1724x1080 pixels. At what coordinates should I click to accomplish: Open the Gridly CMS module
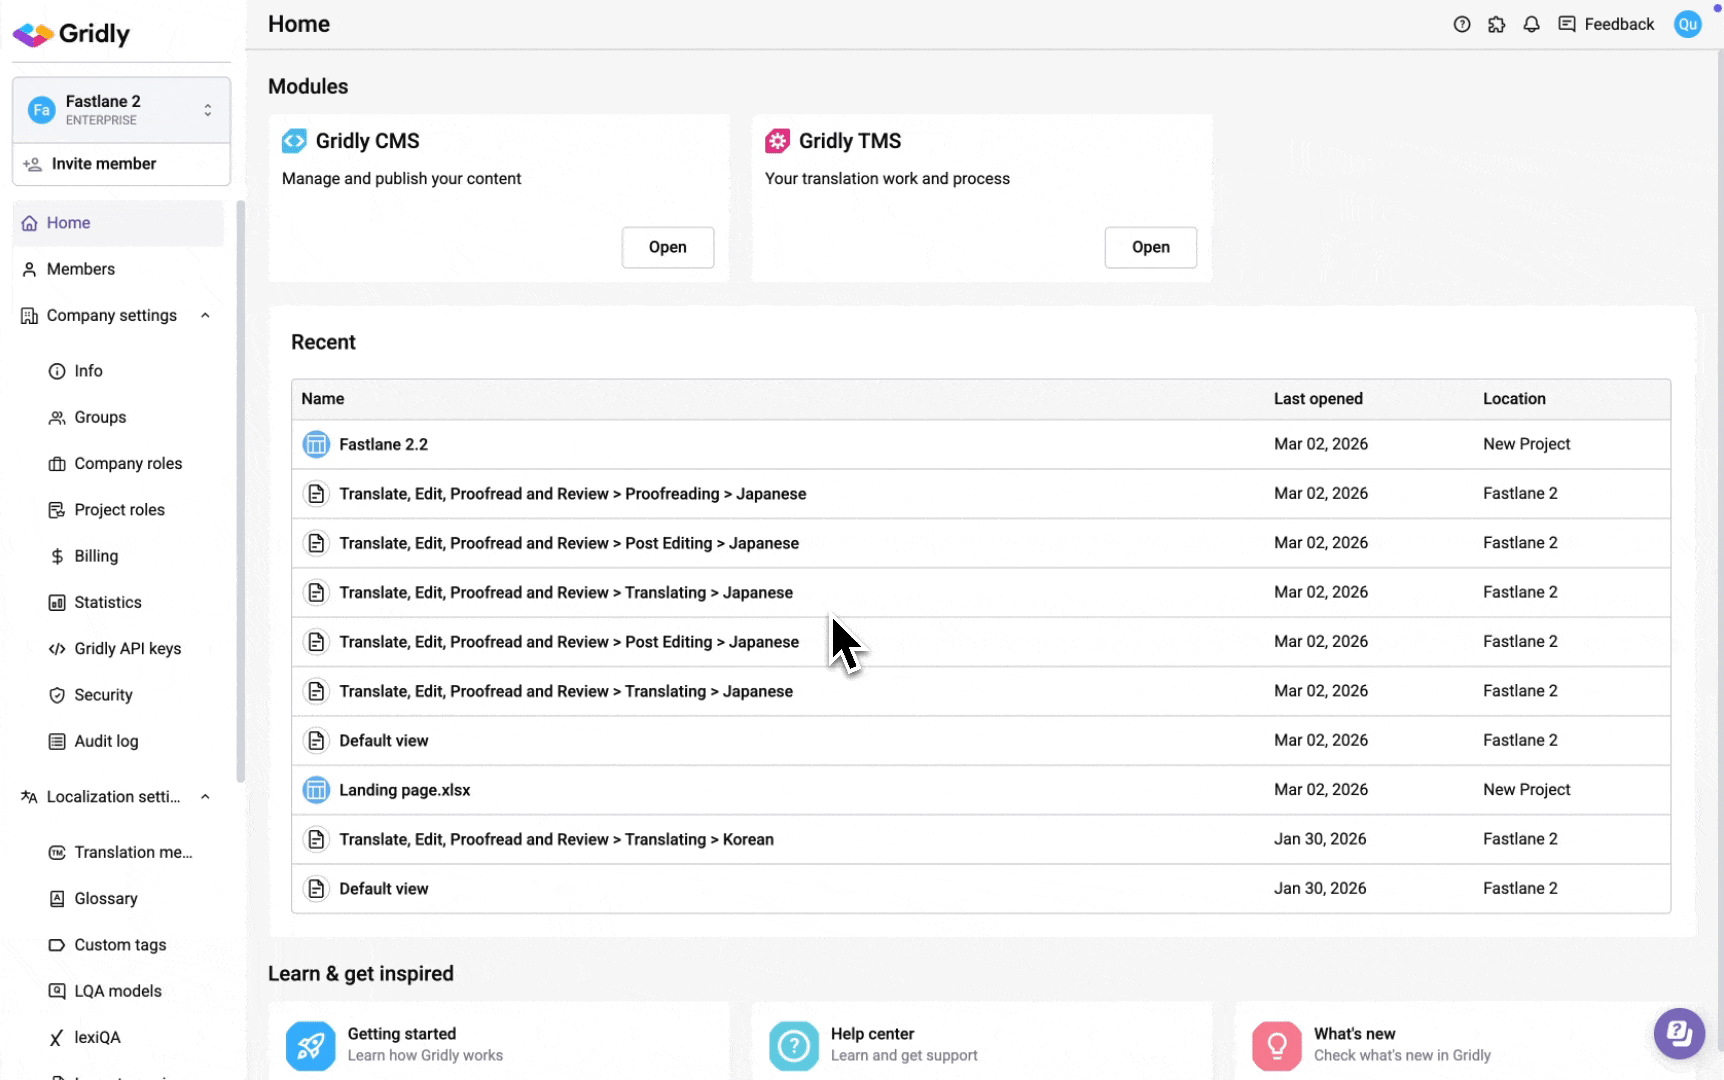[x=667, y=247]
